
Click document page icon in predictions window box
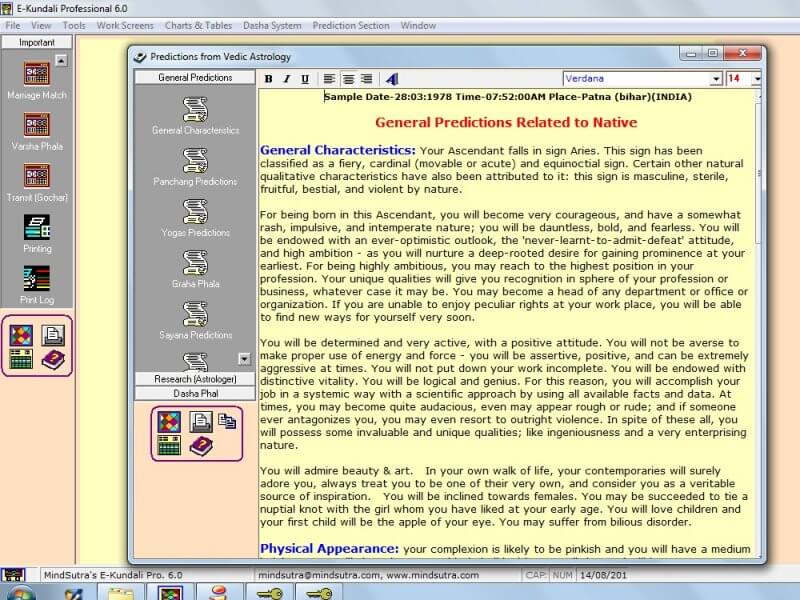point(201,422)
